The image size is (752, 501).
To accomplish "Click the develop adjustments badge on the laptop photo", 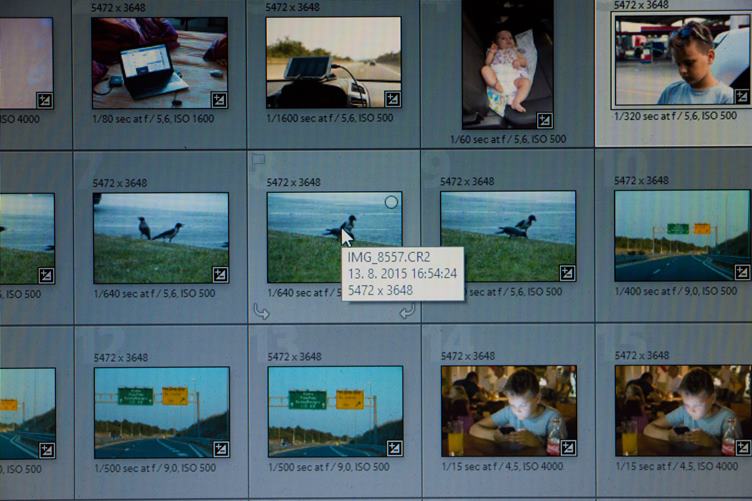I will point(219,99).
